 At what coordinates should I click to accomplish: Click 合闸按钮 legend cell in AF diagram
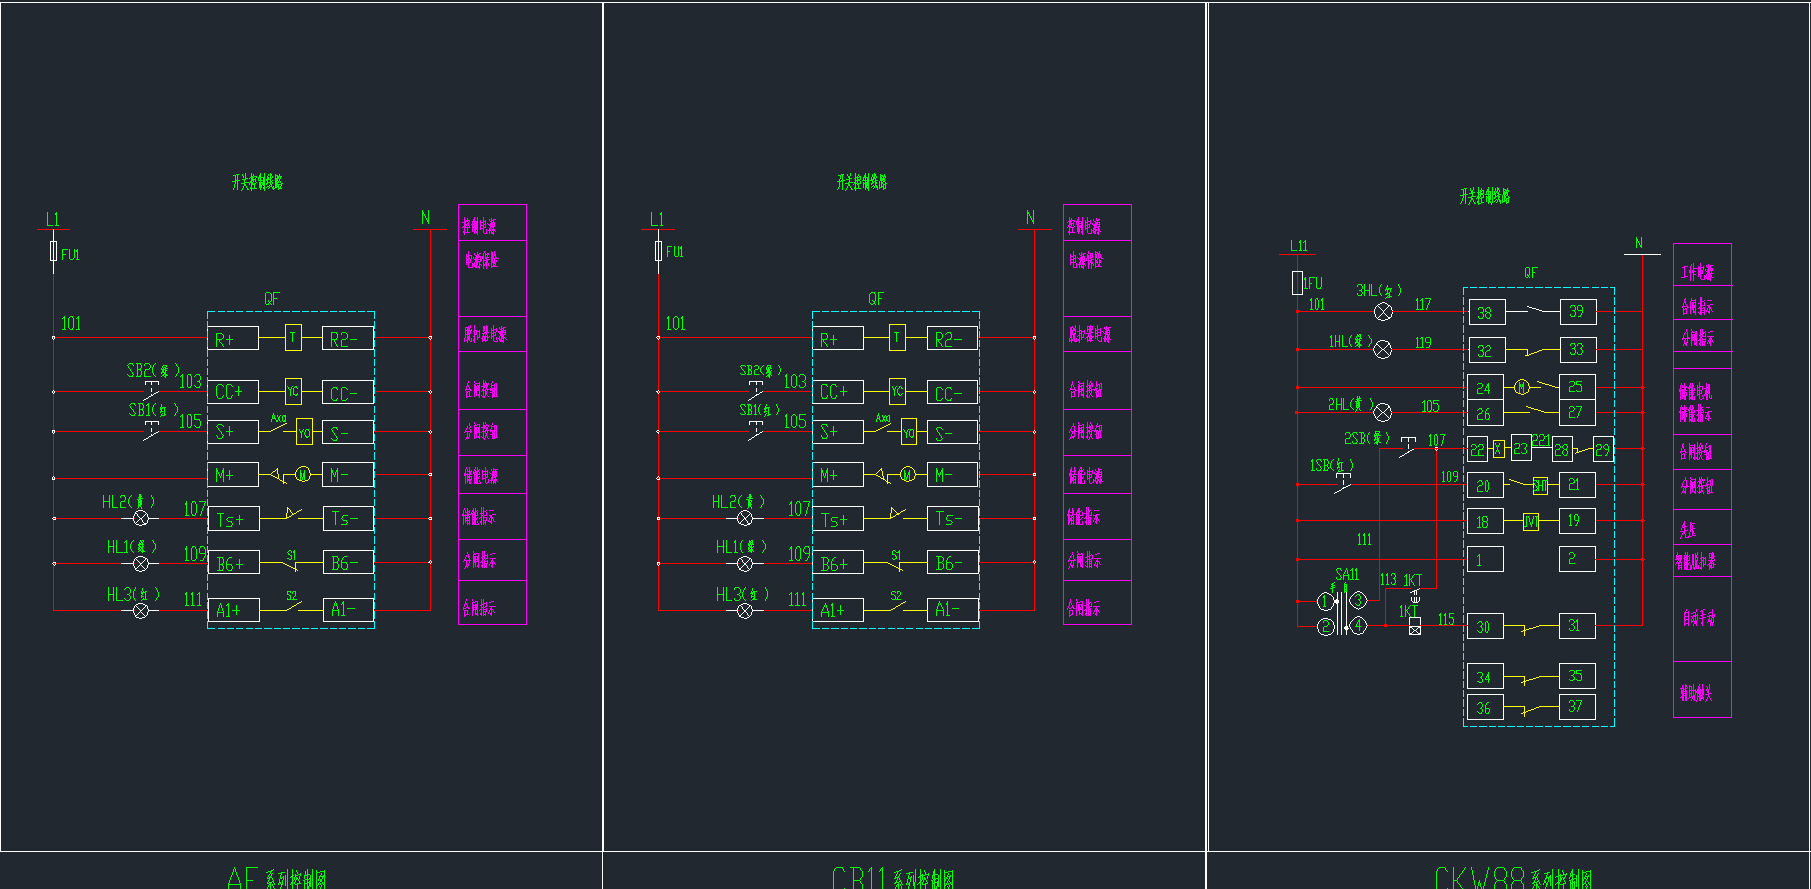point(492,380)
